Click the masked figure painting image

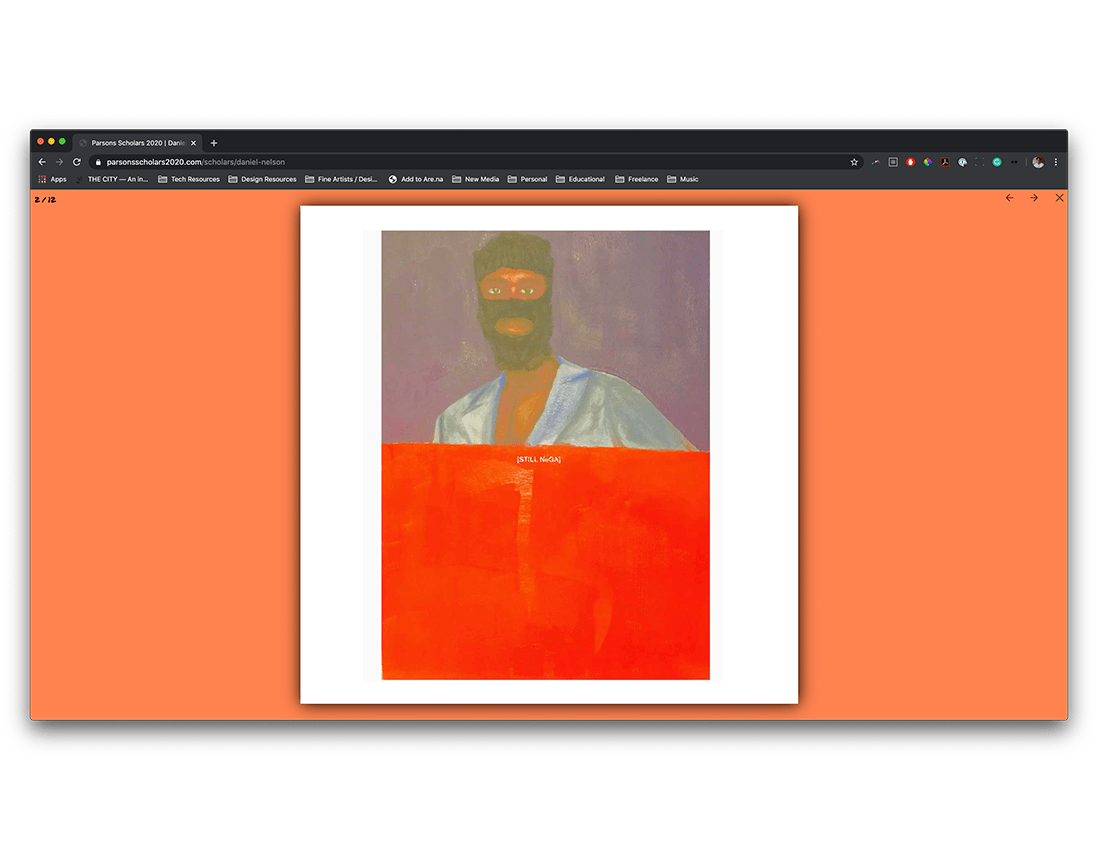click(x=545, y=455)
